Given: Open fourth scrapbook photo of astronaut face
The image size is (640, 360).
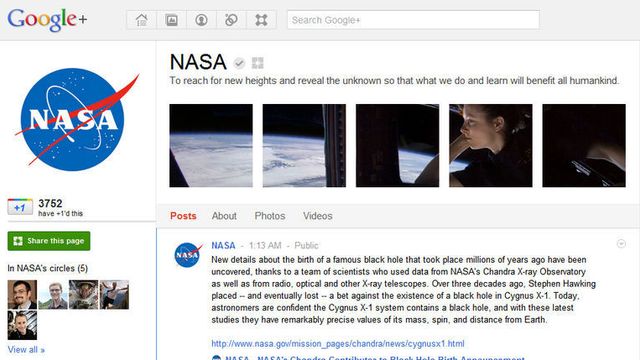Looking at the screenshot, I should pos(491,146).
